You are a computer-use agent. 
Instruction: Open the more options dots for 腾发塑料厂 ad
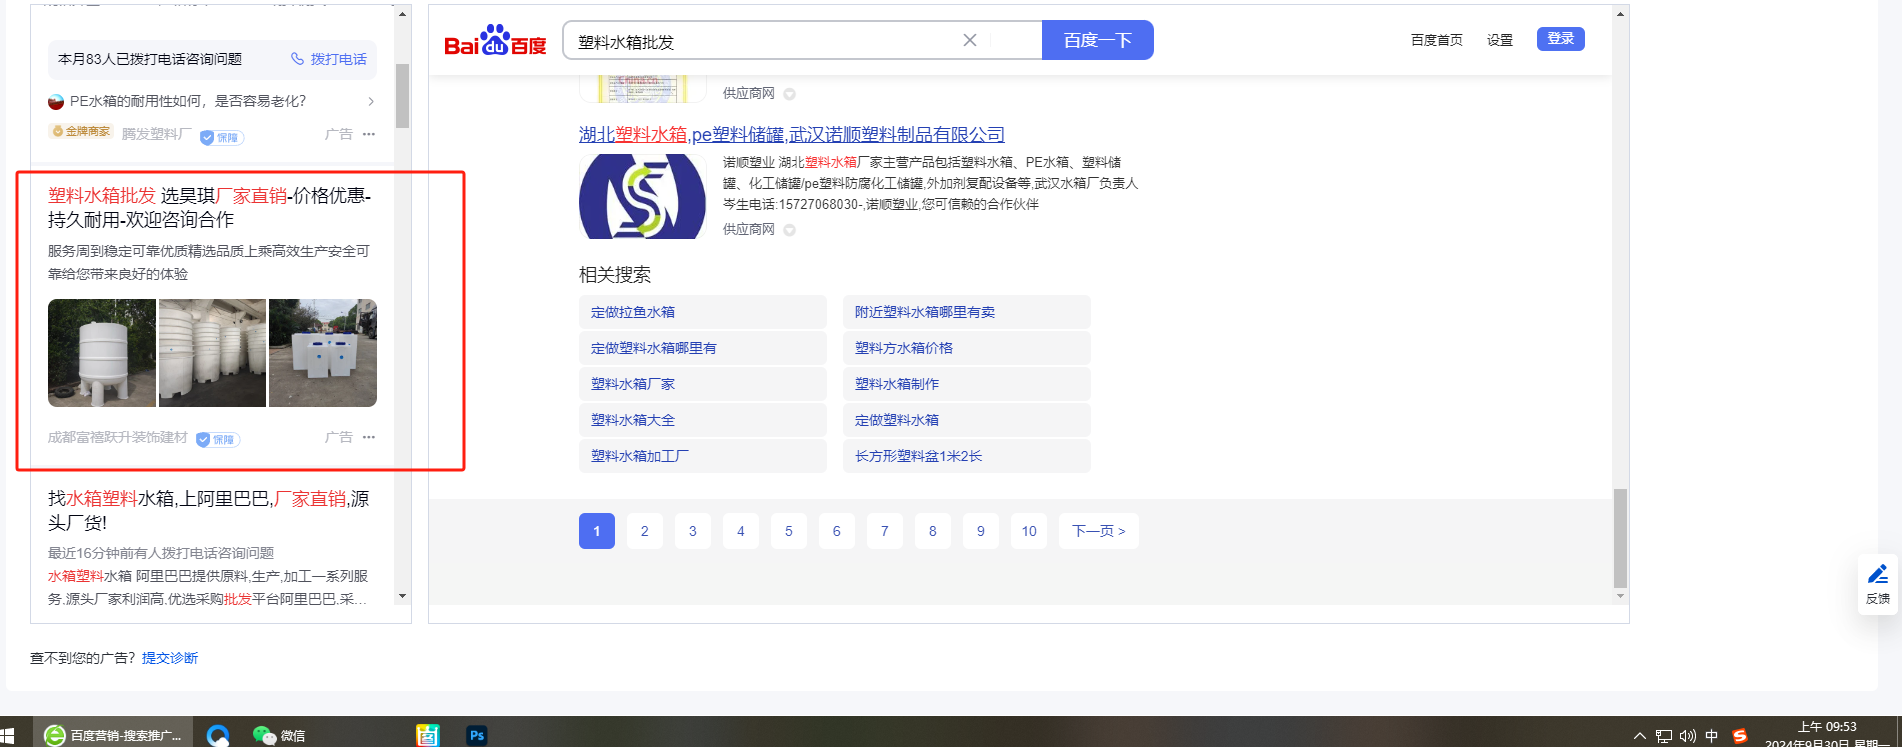tap(369, 134)
